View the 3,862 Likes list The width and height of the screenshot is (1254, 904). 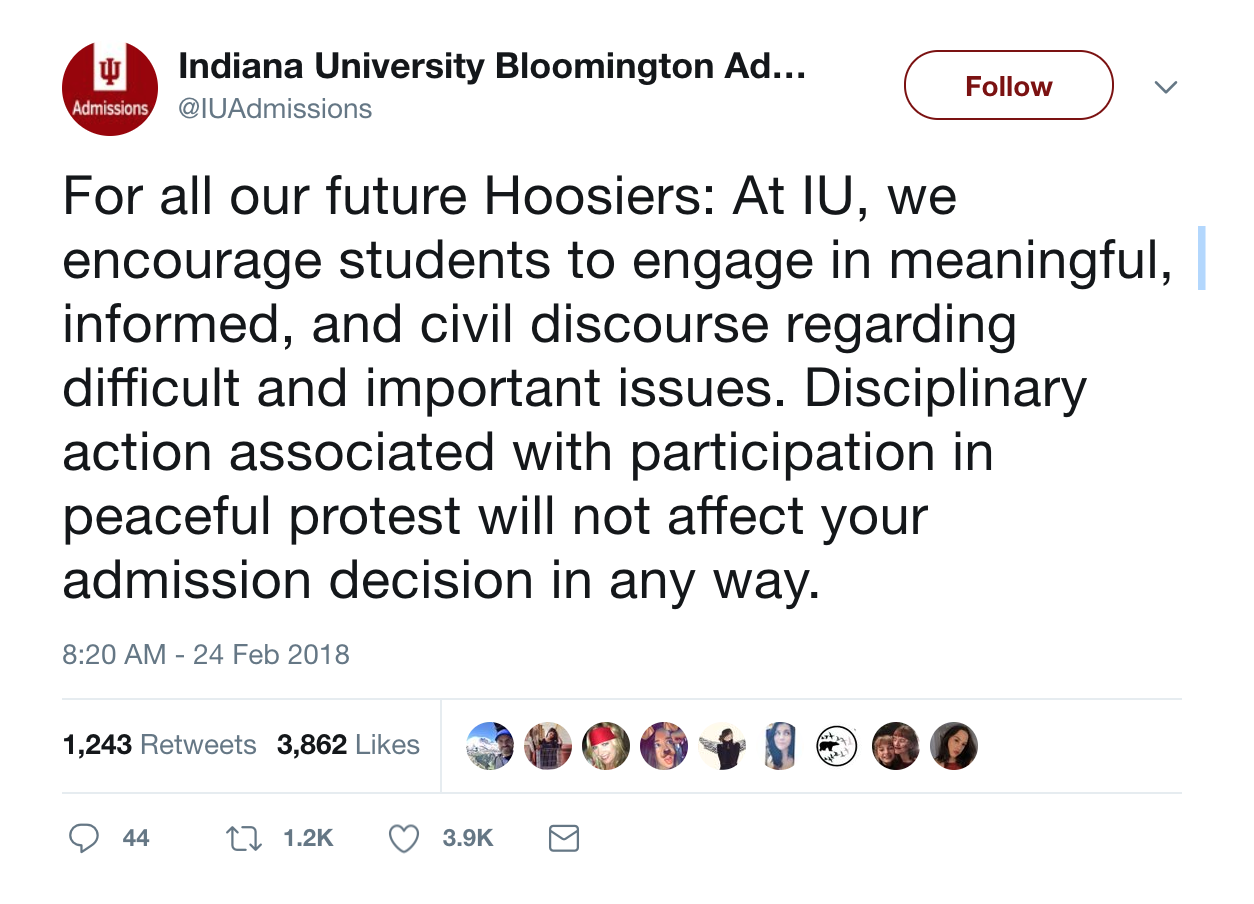coord(348,745)
